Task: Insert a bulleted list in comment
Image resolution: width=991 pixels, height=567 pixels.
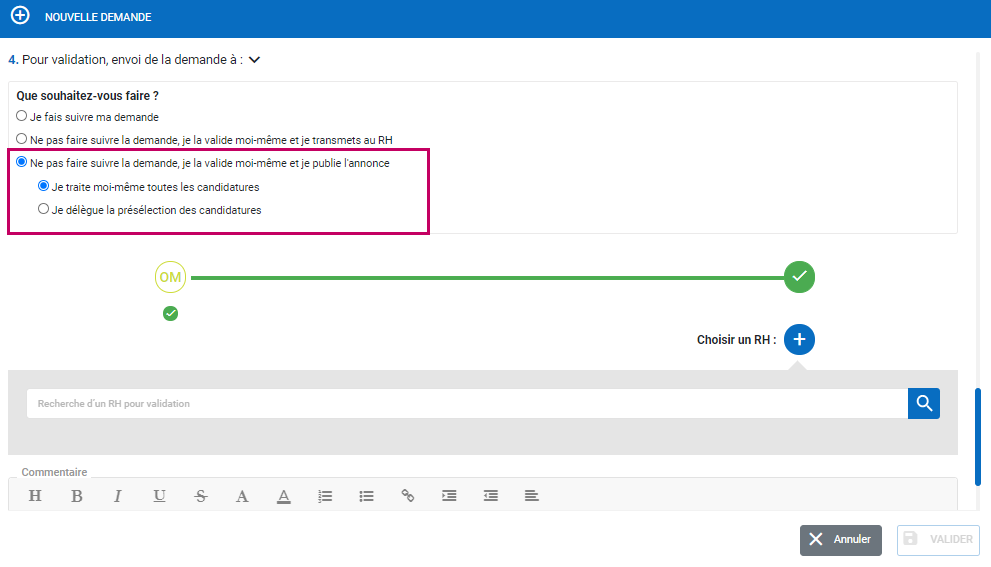Action: click(x=366, y=496)
